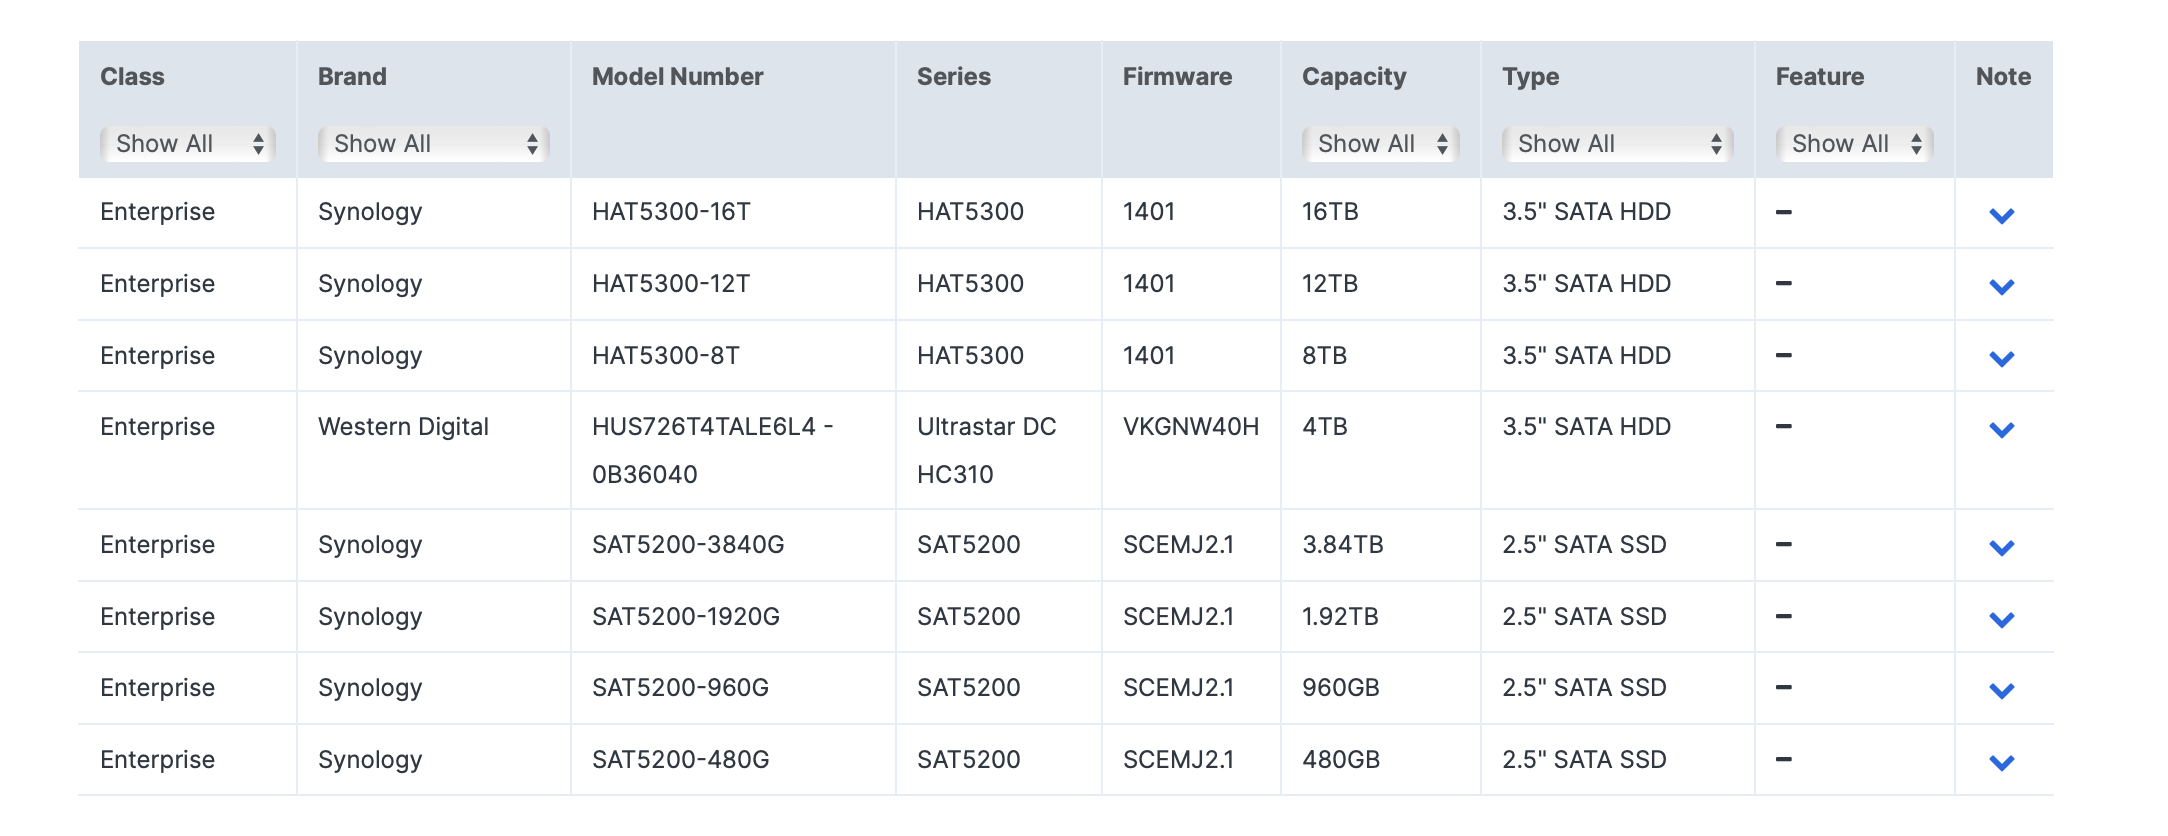
Task: Select the Western Digital brand cell
Action: point(403,427)
